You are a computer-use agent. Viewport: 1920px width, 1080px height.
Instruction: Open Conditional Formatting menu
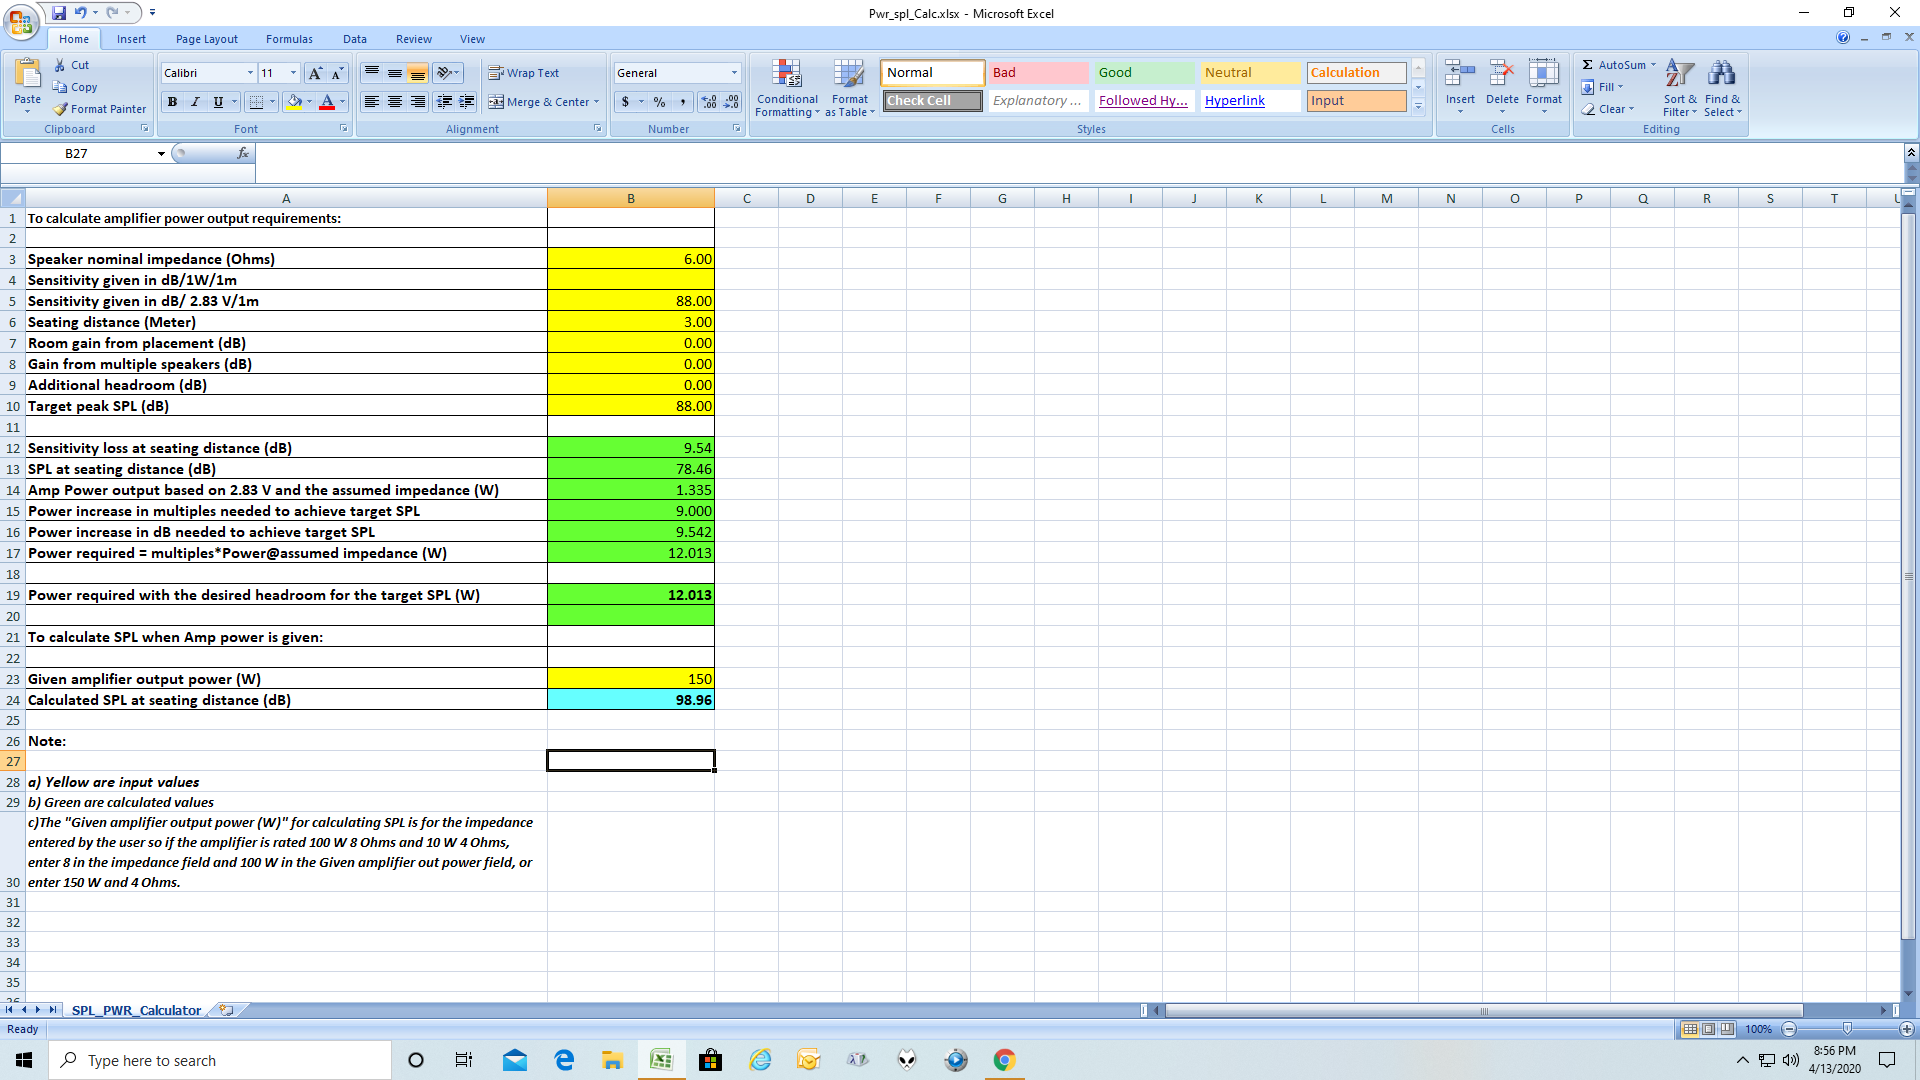pos(787,87)
